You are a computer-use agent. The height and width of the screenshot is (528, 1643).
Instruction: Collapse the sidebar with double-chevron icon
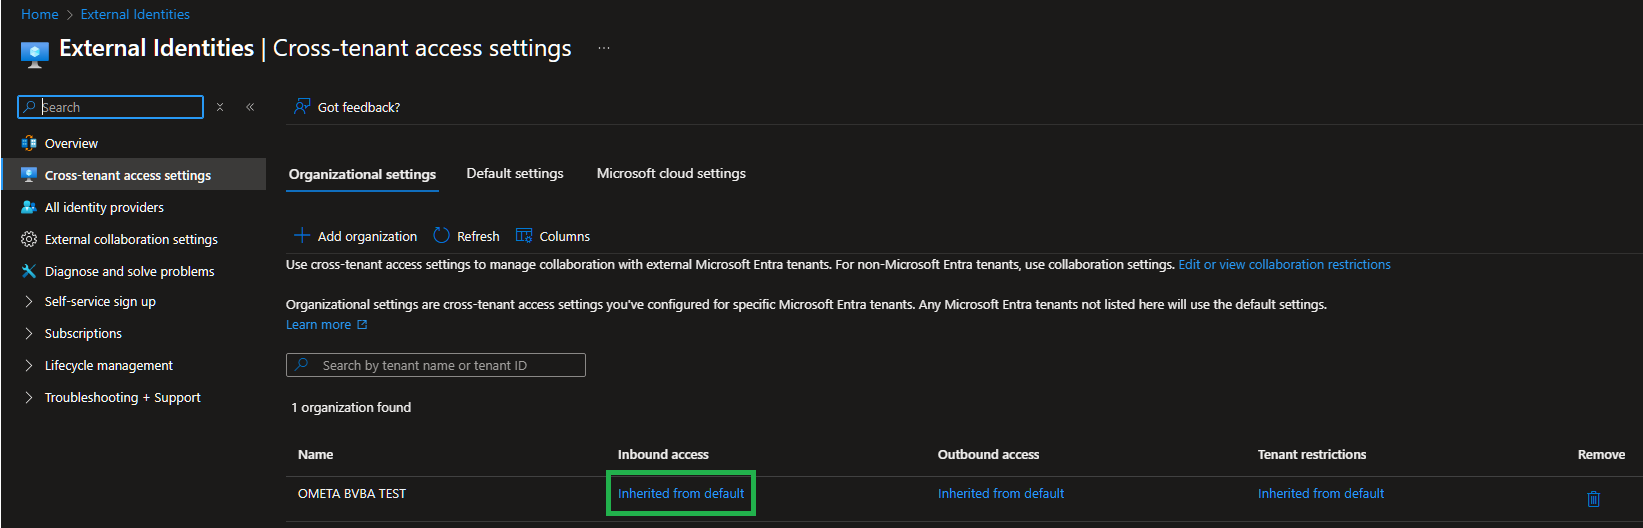pos(250,107)
